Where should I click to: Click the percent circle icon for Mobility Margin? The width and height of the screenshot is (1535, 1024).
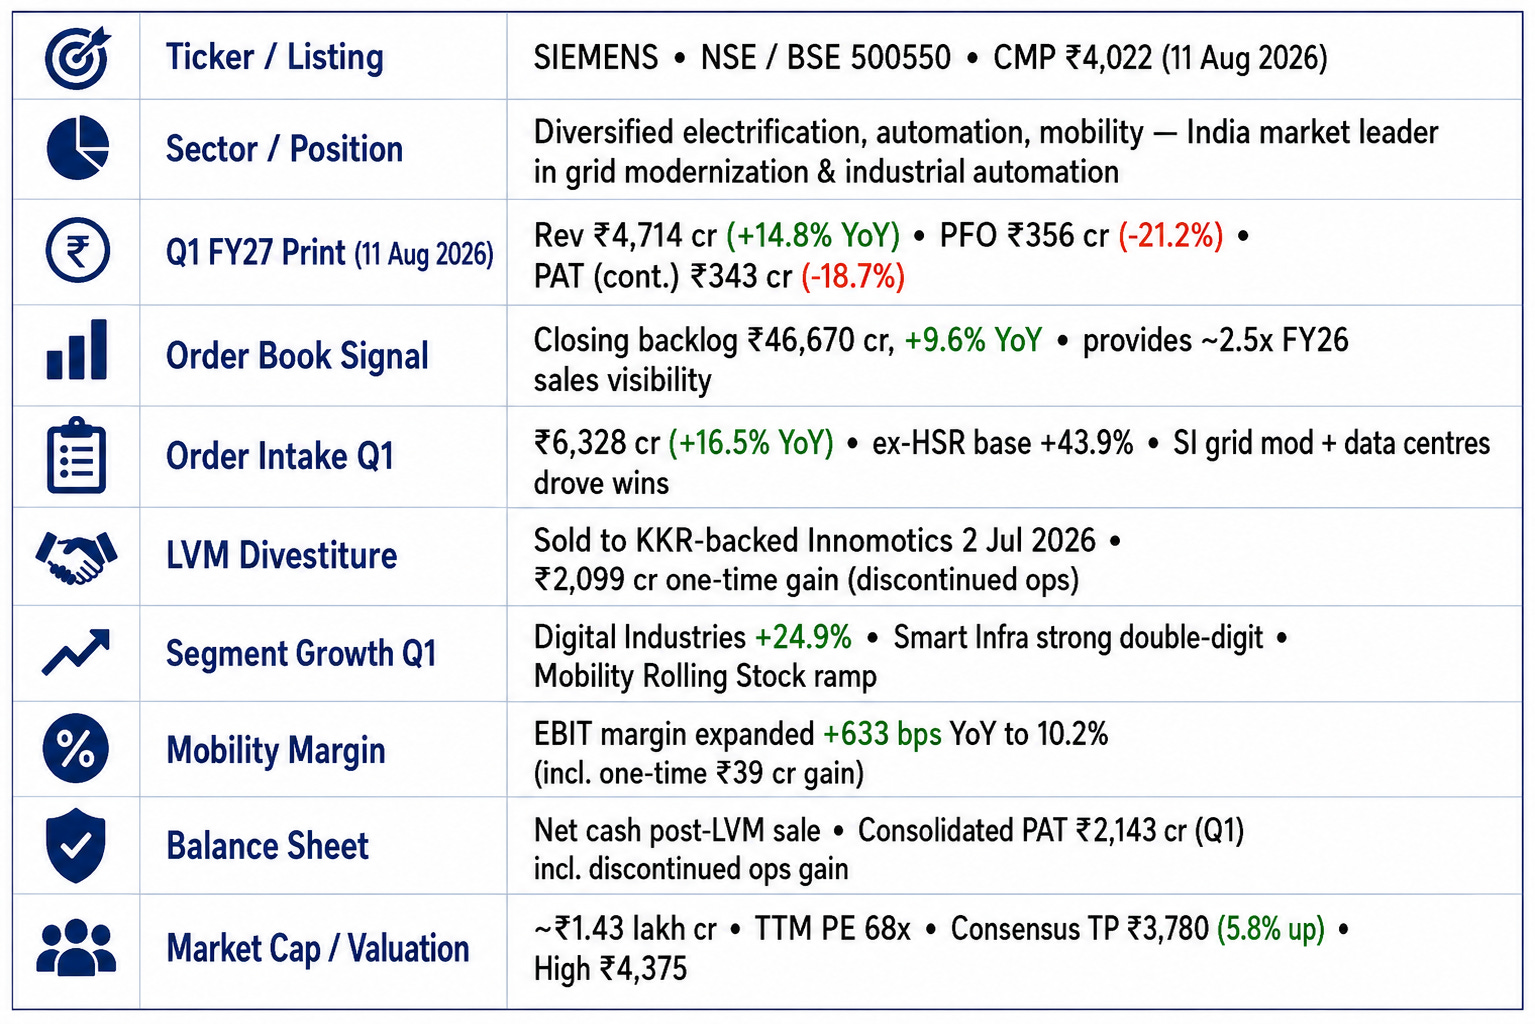coord(77,749)
